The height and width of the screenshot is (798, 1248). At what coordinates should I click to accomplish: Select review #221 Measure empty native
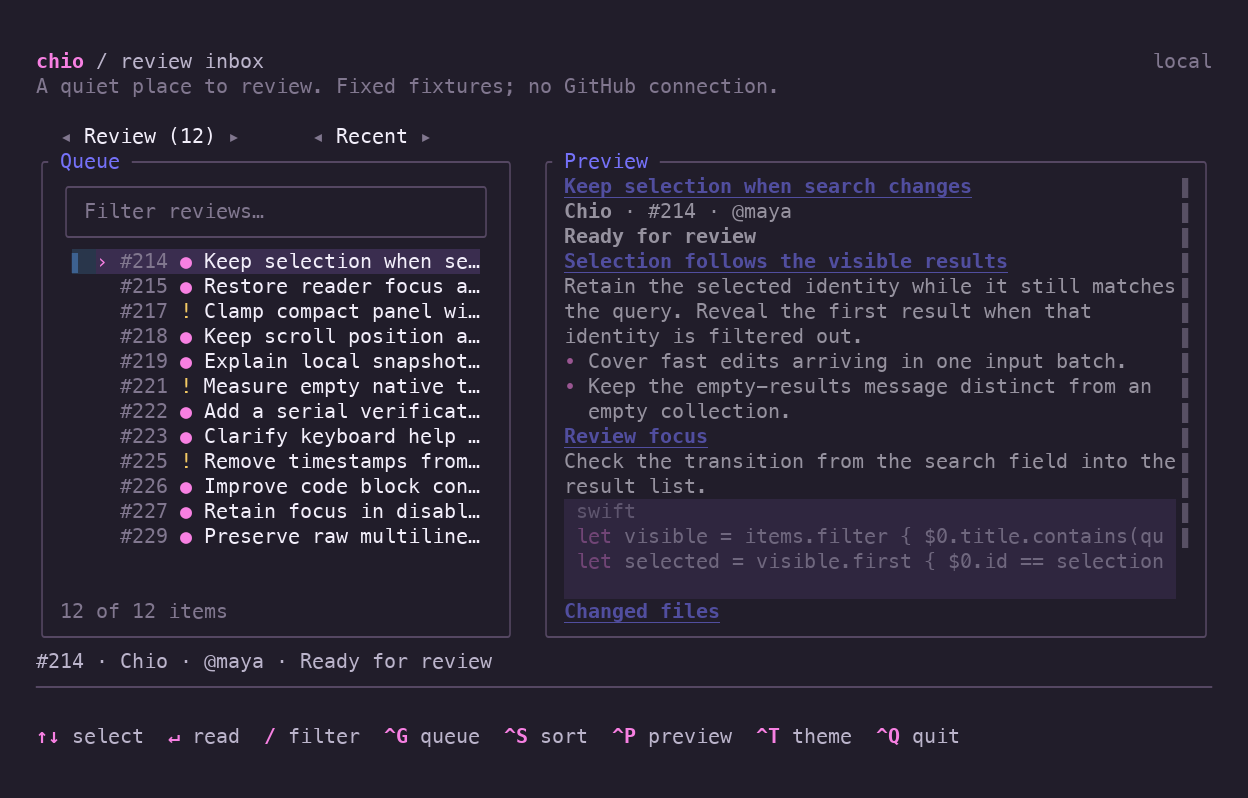pos(276,387)
